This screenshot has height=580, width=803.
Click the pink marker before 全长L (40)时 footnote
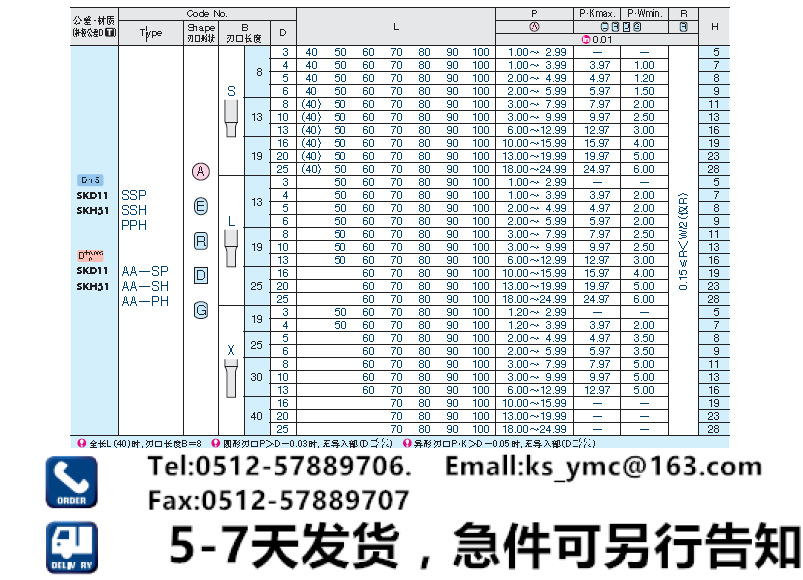coord(81,443)
